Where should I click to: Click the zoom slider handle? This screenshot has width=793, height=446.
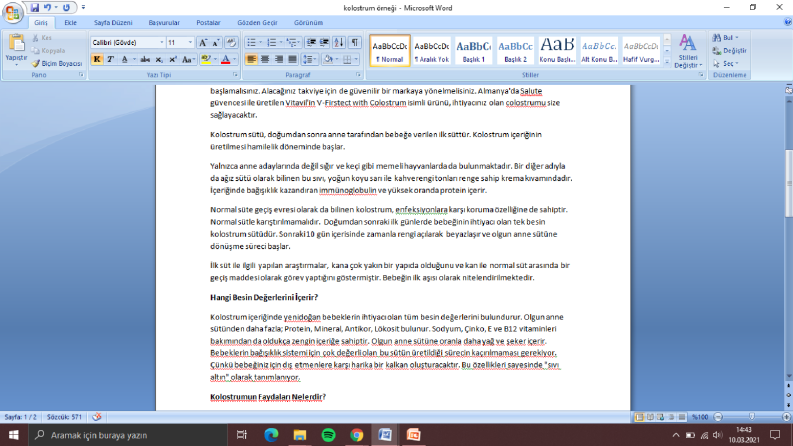752,417
